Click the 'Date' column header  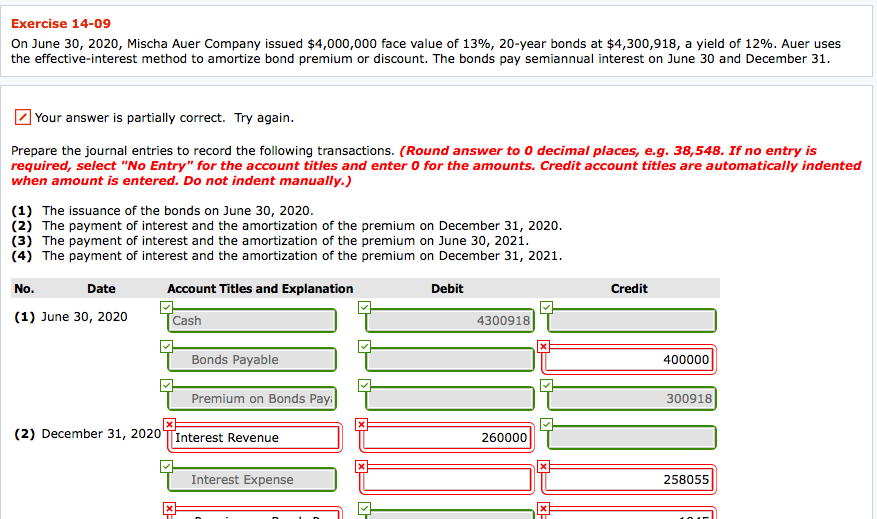(101, 289)
